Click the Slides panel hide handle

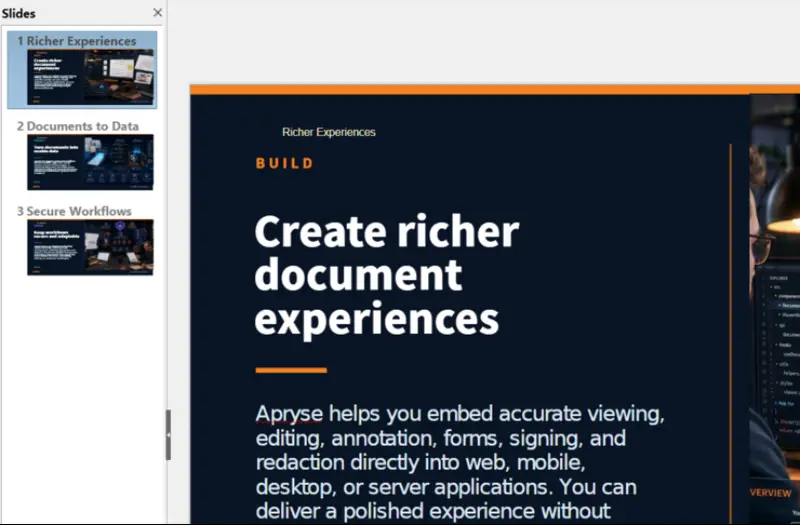(168, 435)
